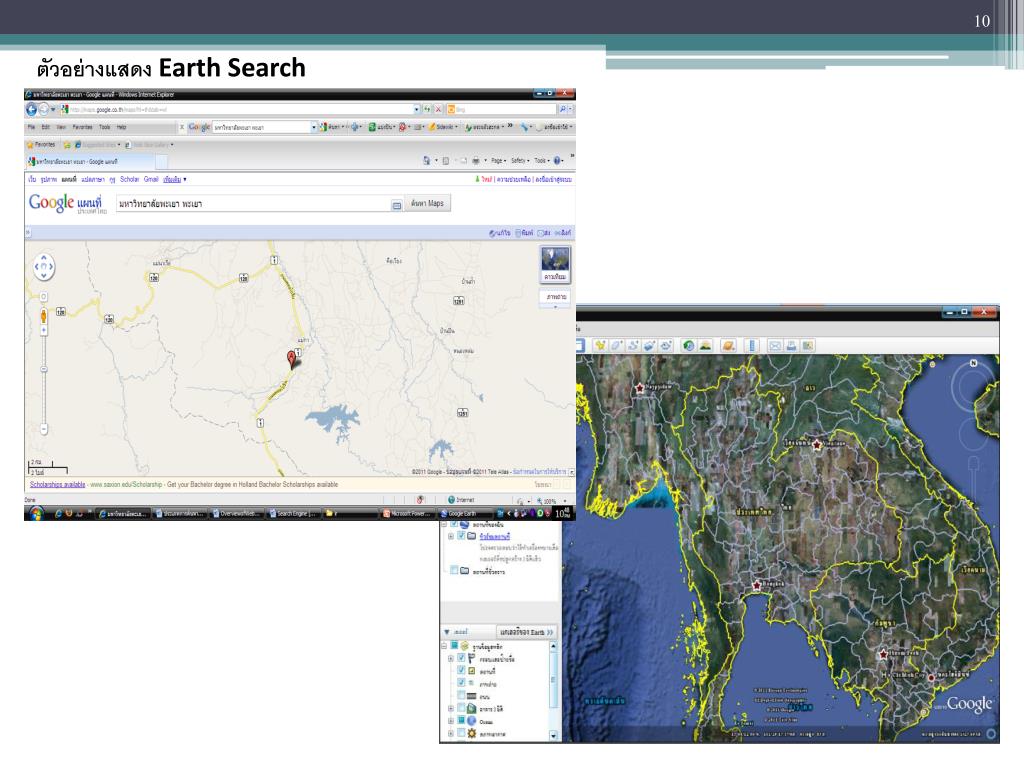Toggle the Ocean layer checkbox

tap(461, 721)
